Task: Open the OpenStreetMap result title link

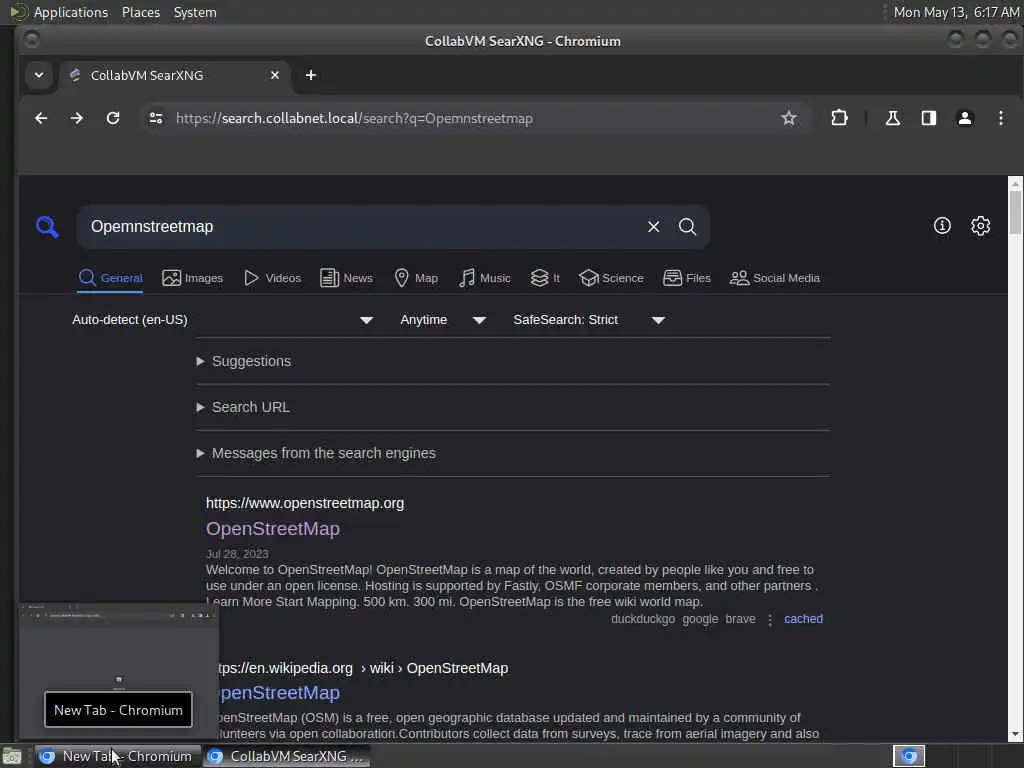Action: pyautogui.click(x=273, y=529)
